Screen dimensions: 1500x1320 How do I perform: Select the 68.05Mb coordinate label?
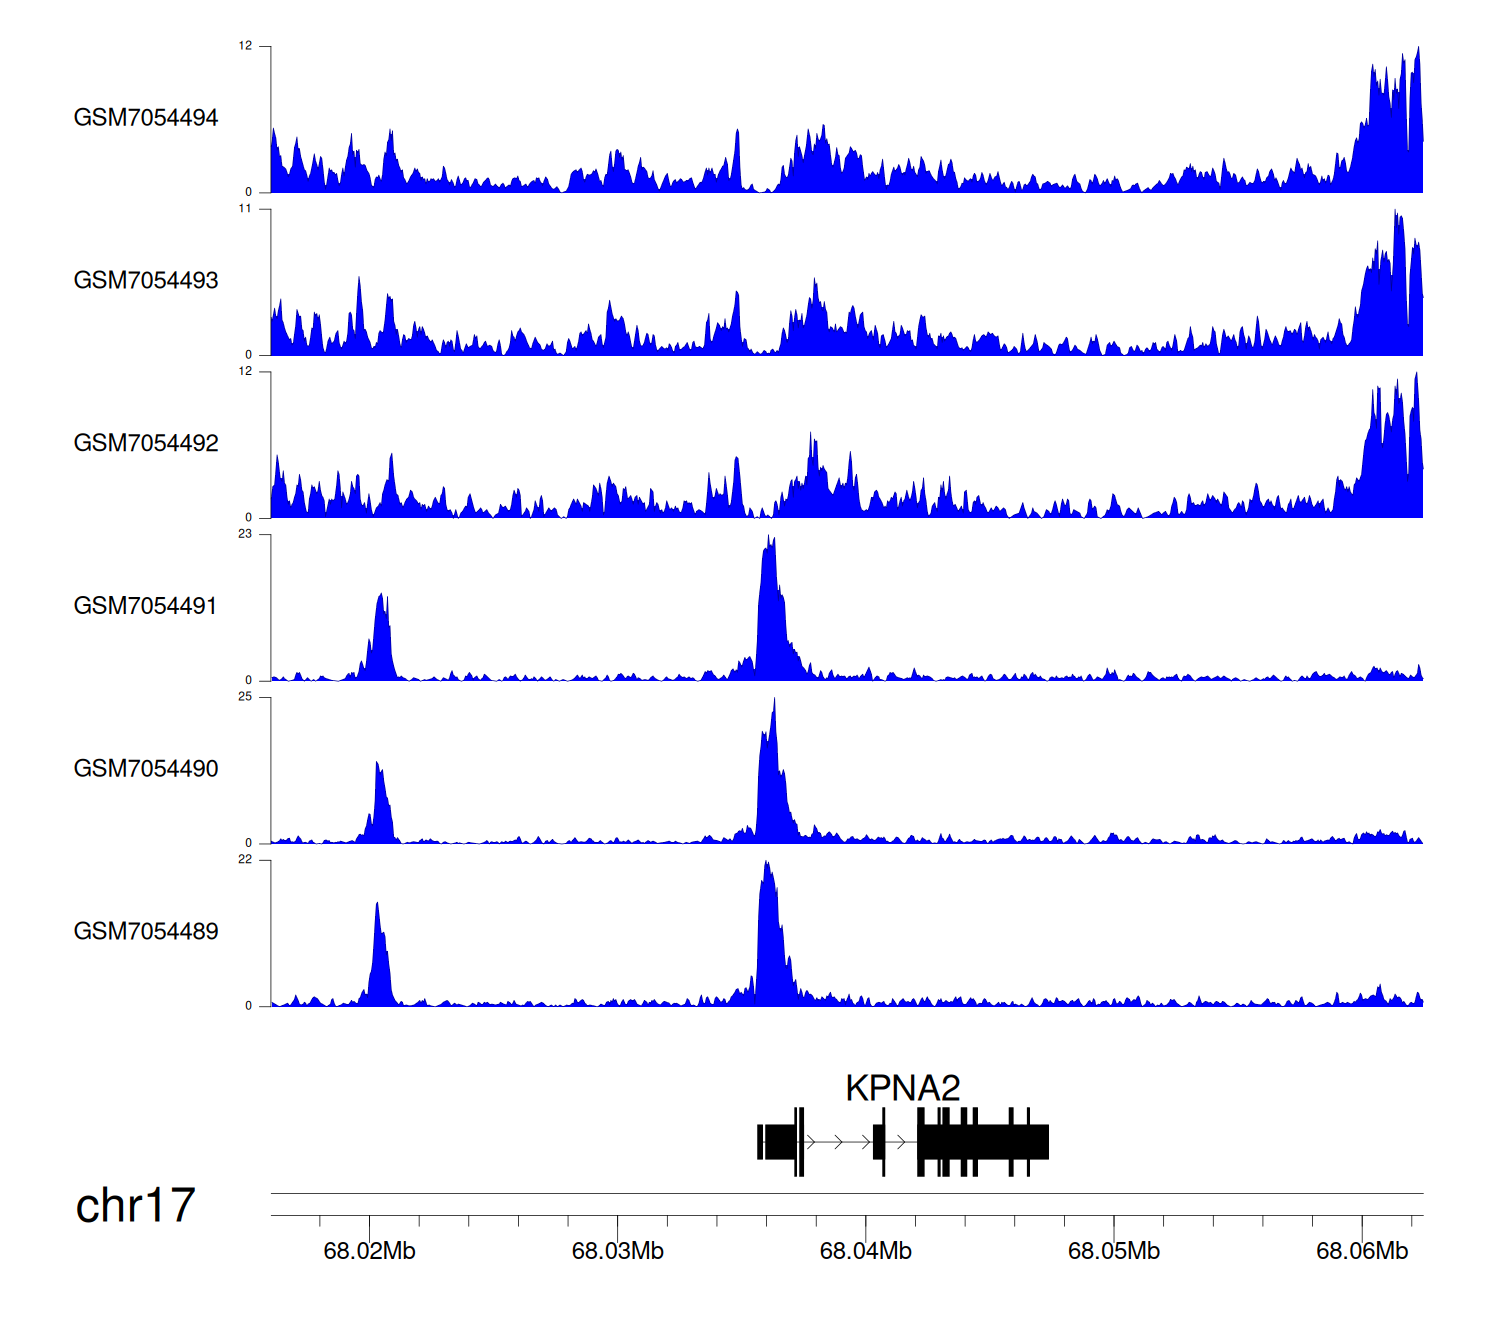[x=1113, y=1251]
